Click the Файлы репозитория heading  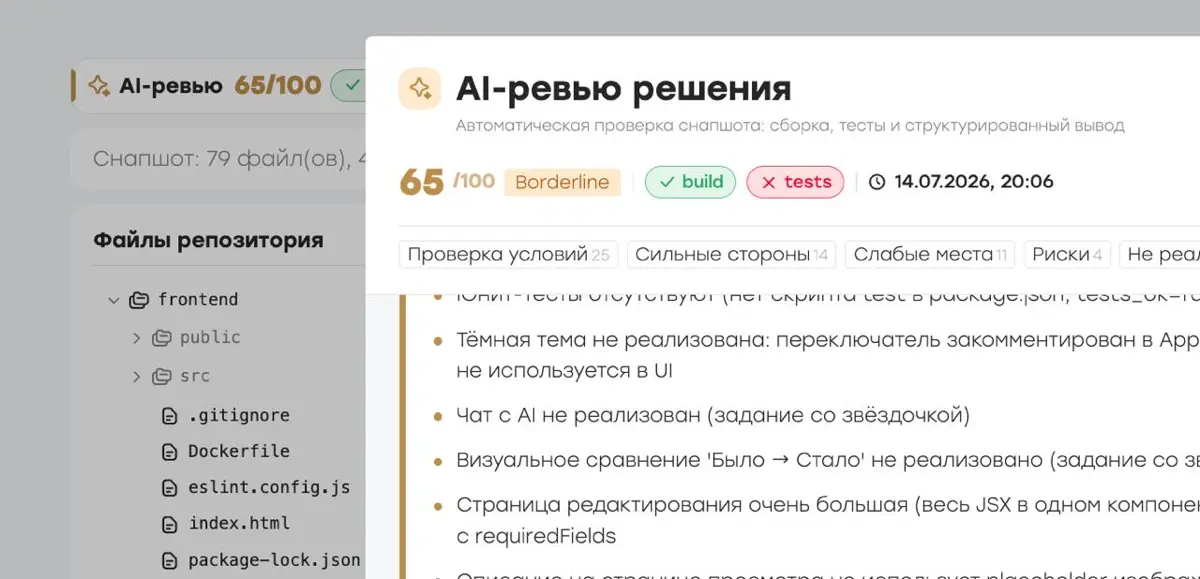(208, 240)
